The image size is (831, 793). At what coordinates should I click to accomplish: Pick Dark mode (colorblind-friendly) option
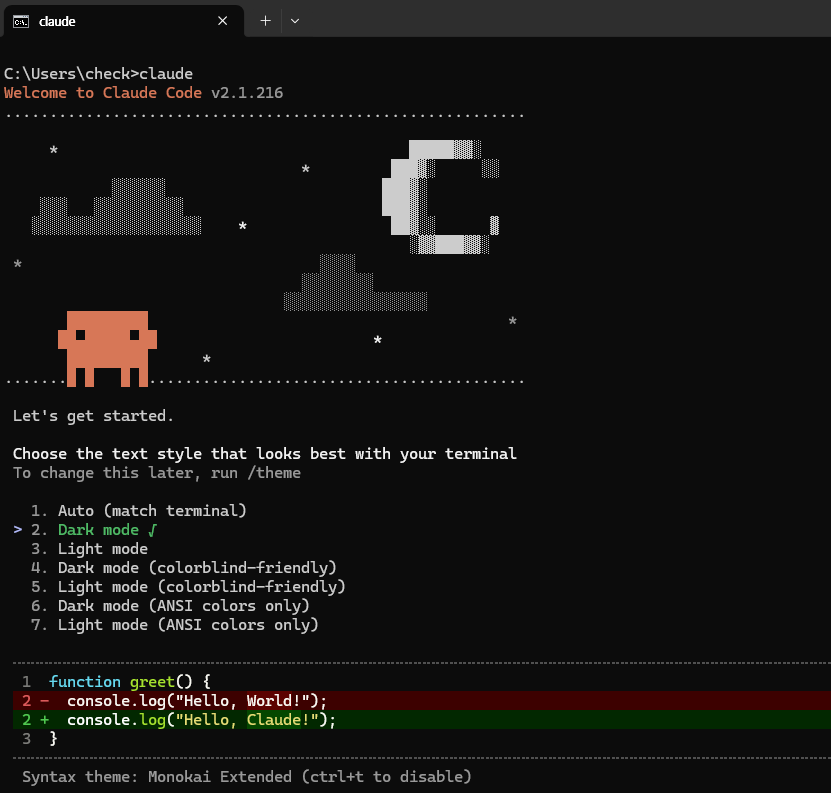pyautogui.click(x=184, y=568)
